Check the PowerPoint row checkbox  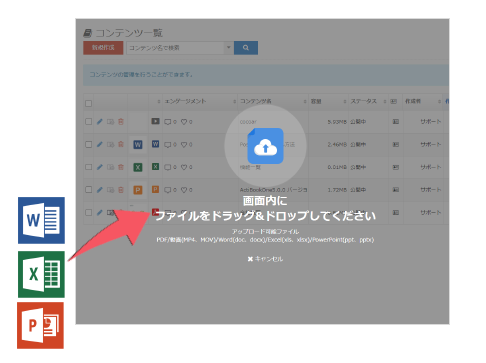[x=88, y=190]
